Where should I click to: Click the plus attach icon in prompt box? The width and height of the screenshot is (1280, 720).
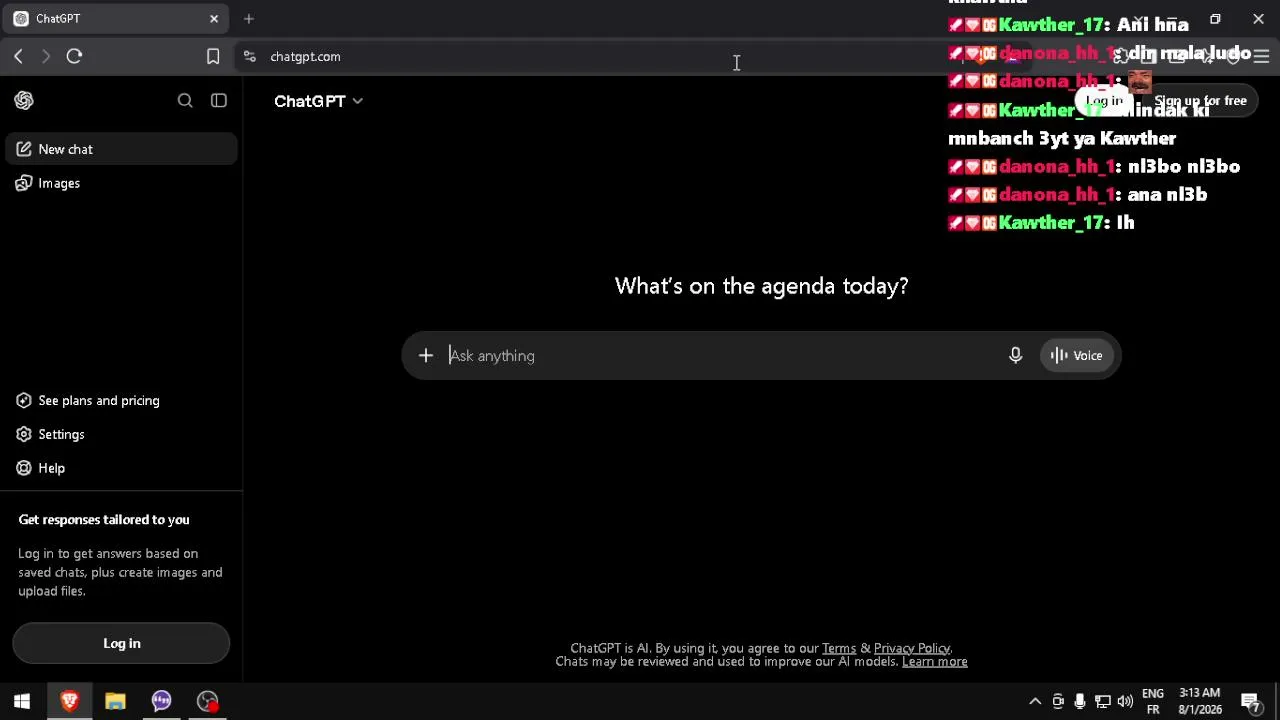(x=426, y=355)
